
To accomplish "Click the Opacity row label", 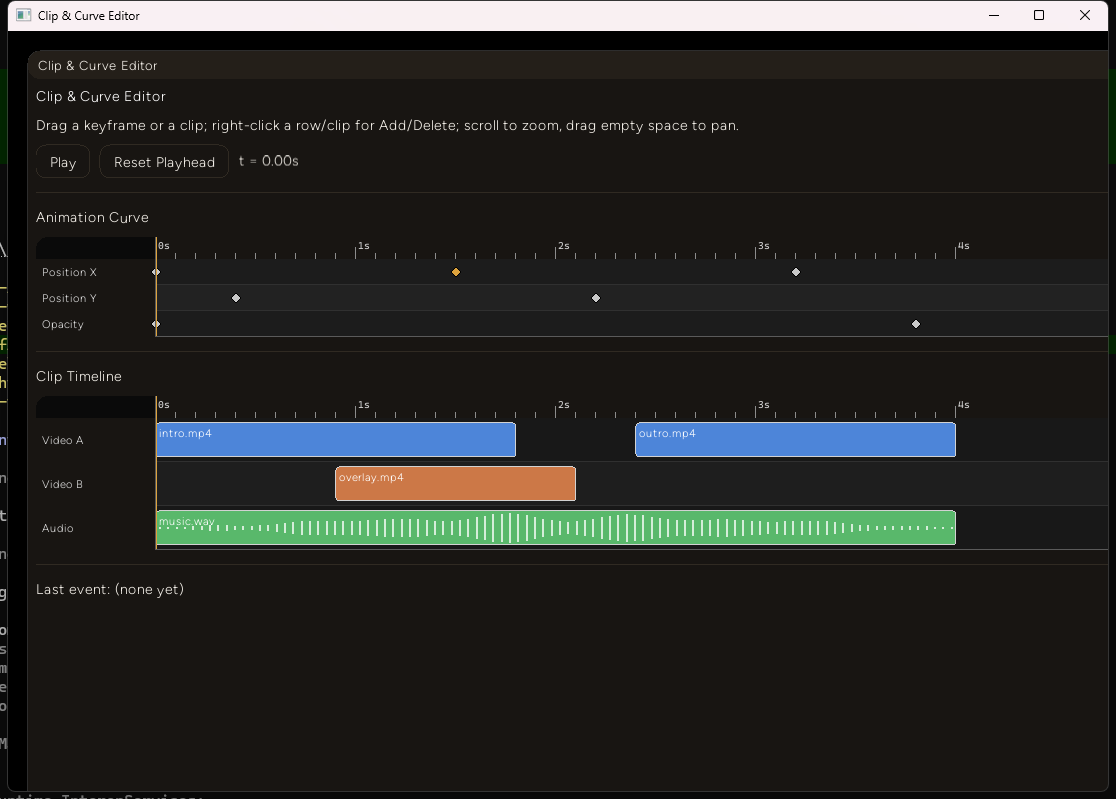I will [63, 324].
